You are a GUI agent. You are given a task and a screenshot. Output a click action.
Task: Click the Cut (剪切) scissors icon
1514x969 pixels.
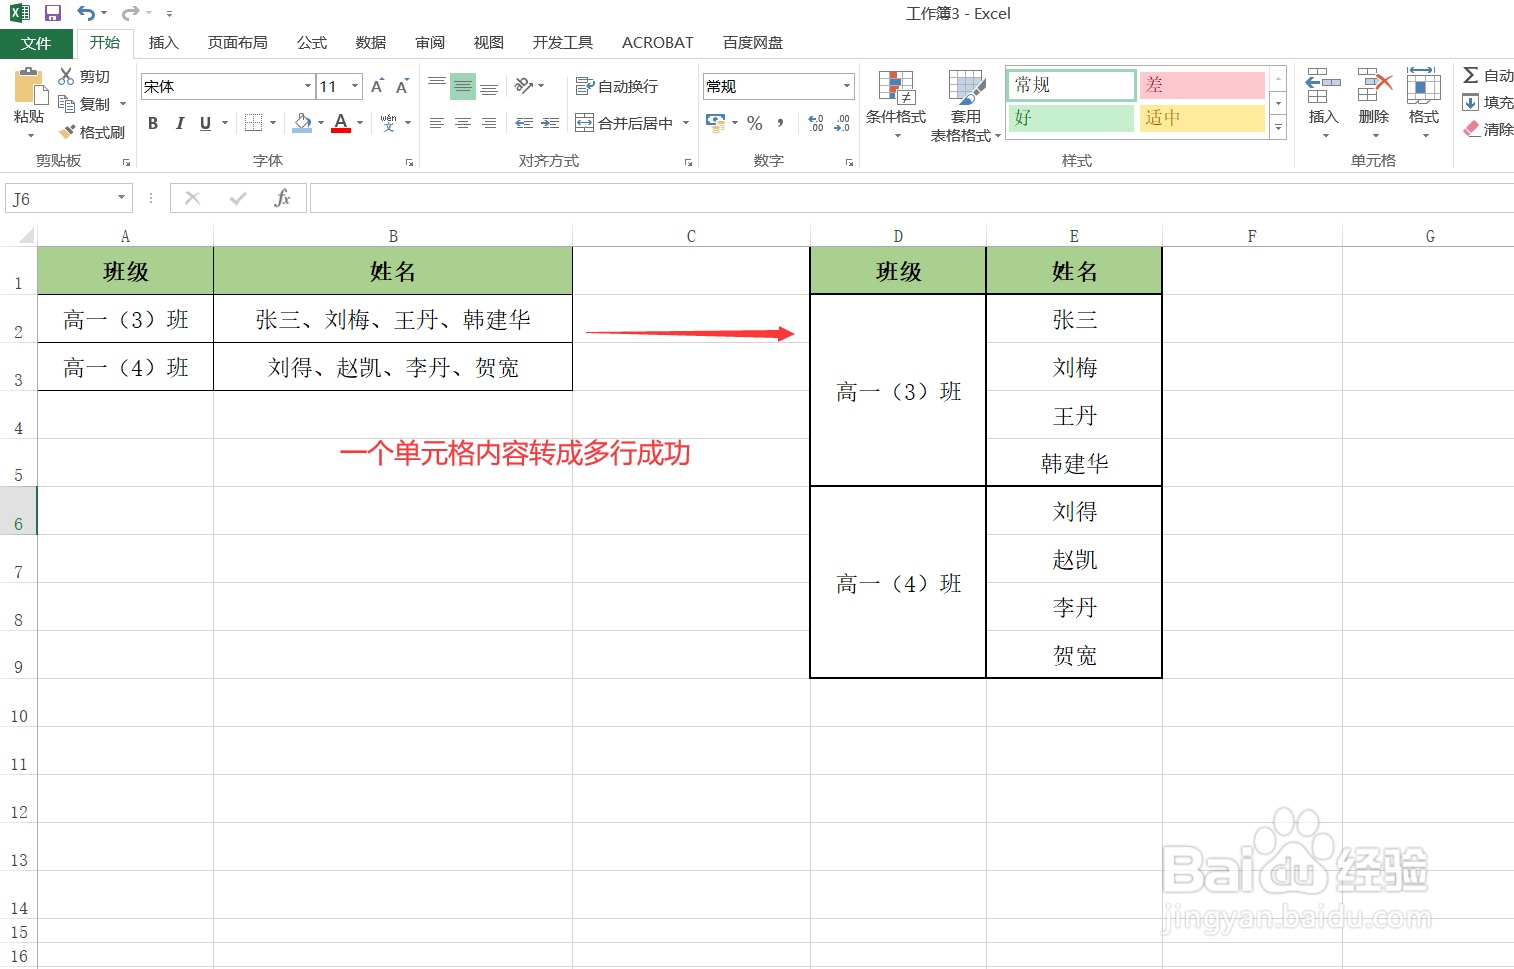click(66, 76)
